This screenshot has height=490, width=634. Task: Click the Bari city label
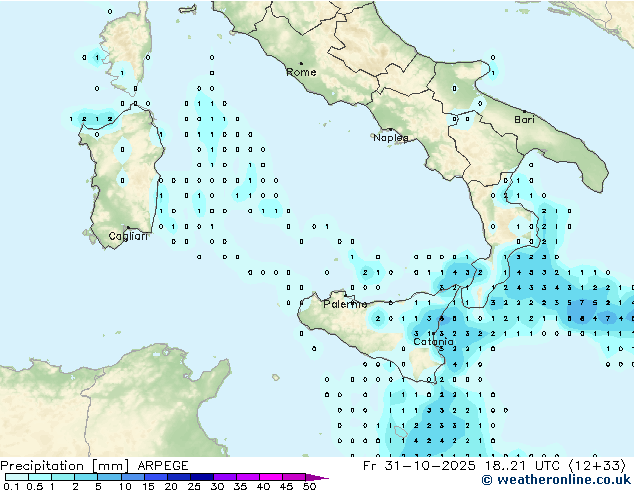click(524, 120)
